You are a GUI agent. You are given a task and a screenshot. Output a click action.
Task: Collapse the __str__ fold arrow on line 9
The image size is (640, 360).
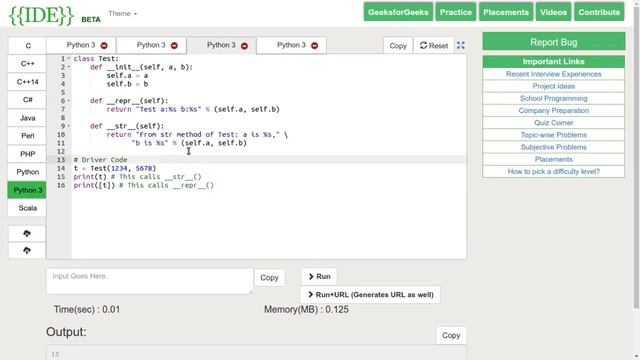click(69, 126)
